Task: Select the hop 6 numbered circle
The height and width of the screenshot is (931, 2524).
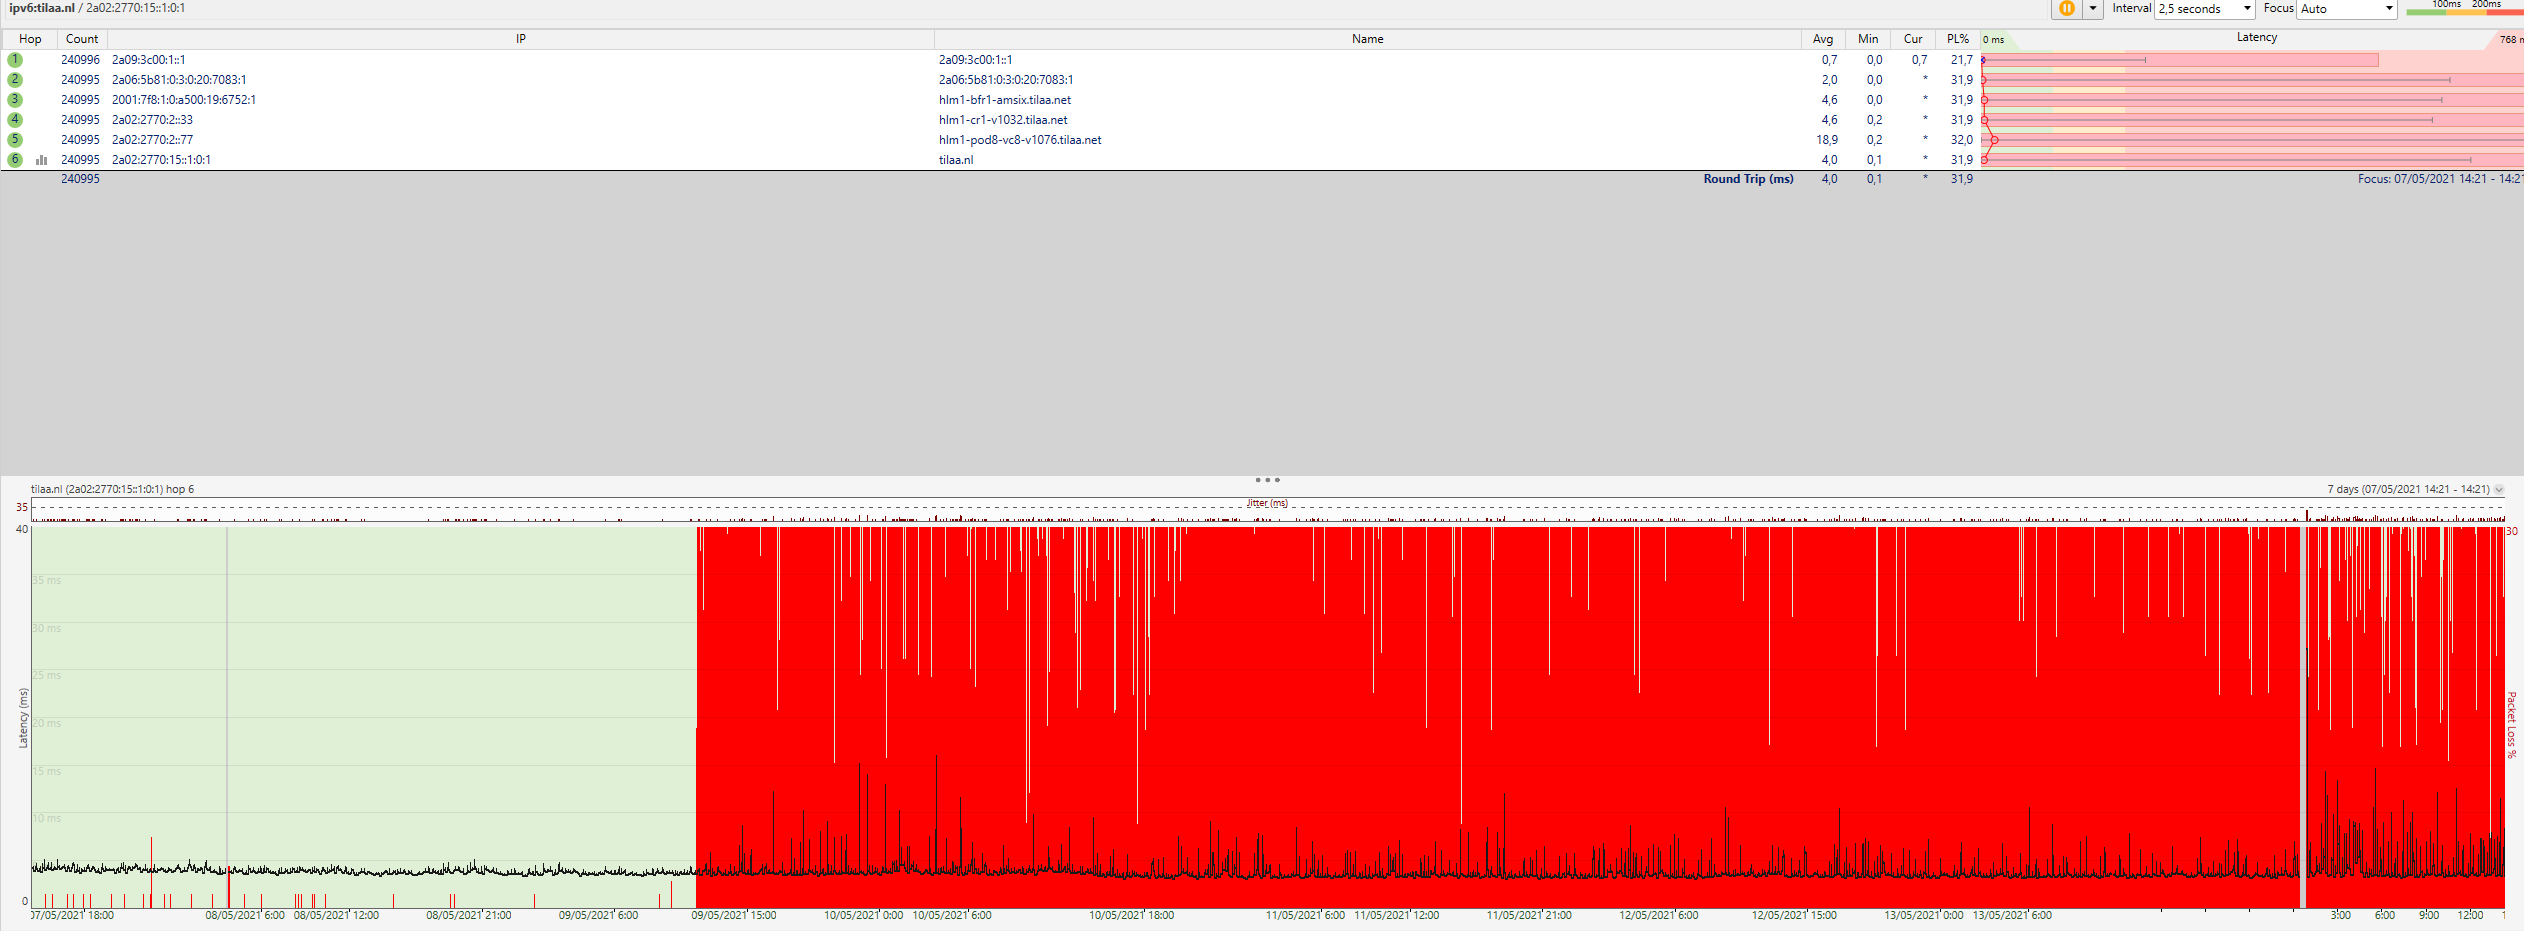Action: click(x=14, y=159)
